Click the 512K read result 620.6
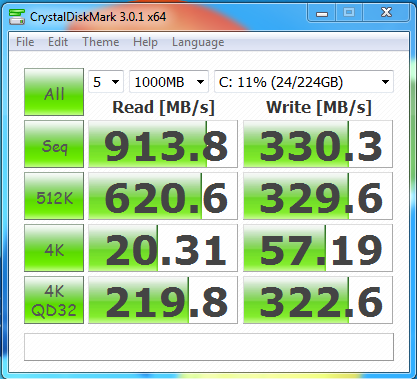The height and width of the screenshot is (379, 417). coord(163,196)
